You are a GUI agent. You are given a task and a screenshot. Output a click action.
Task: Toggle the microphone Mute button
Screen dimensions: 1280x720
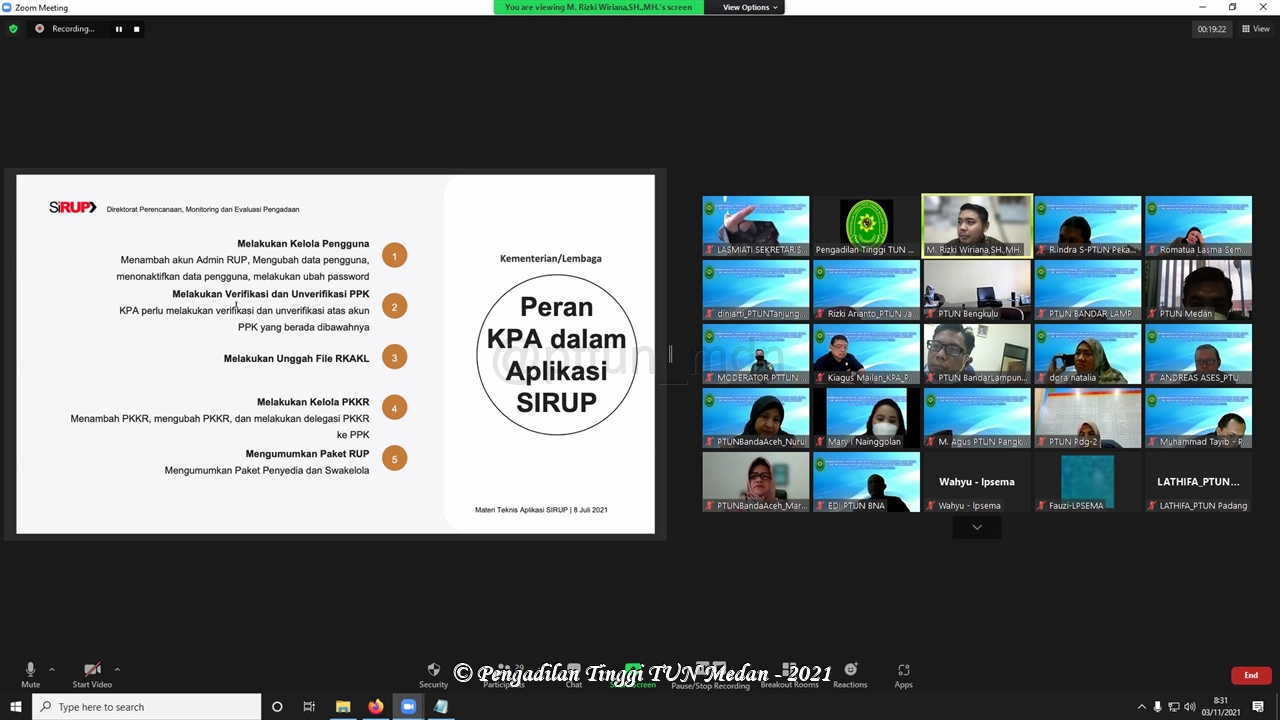[x=30, y=673]
